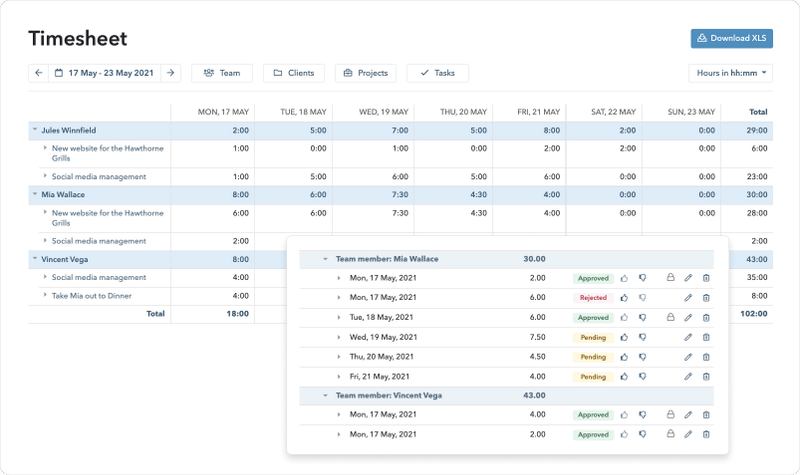The width and height of the screenshot is (800, 475).
Task: Approve the Wed, 19 May entry with thumbs up
Action: (x=624, y=337)
